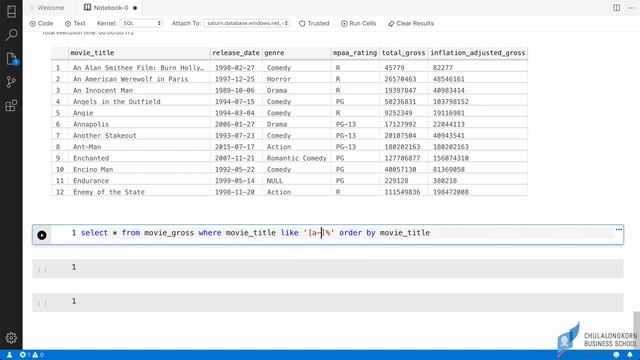Image resolution: width=640 pixels, height=360 pixels.
Task: Click the genre column header
Action: (x=296, y=53)
